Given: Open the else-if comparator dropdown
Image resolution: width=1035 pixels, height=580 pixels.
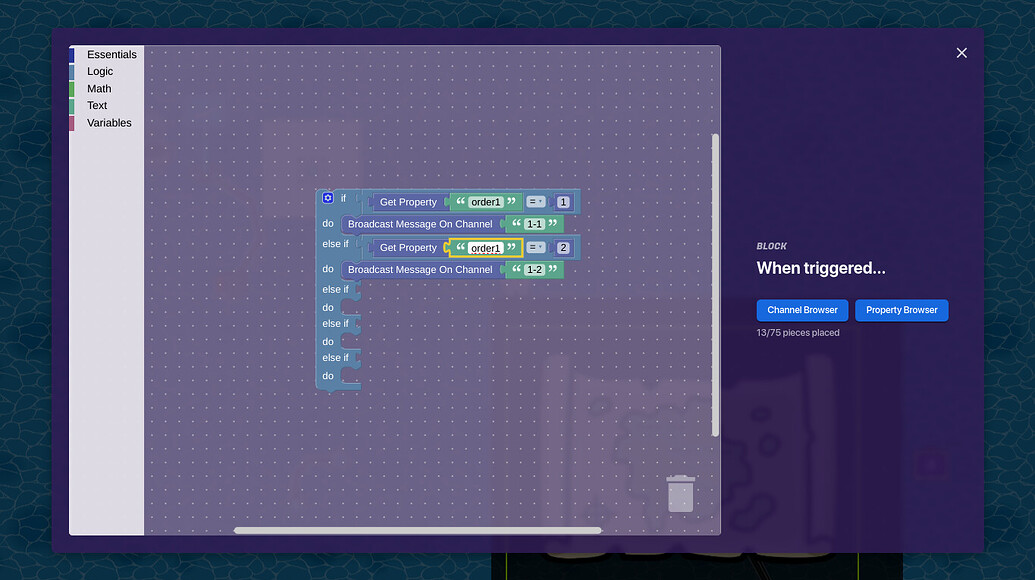Looking at the screenshot, I should pyautogui.click(x=535, y=247).
